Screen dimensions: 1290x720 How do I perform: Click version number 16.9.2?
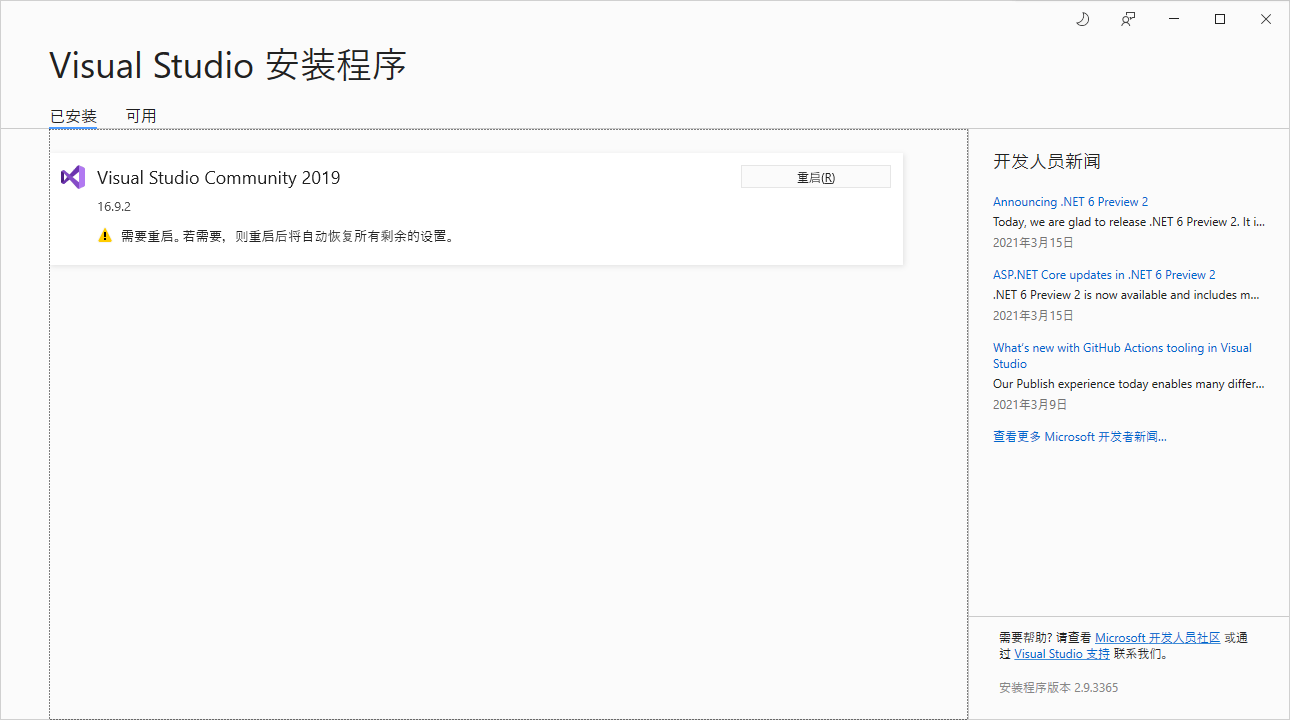114,207
